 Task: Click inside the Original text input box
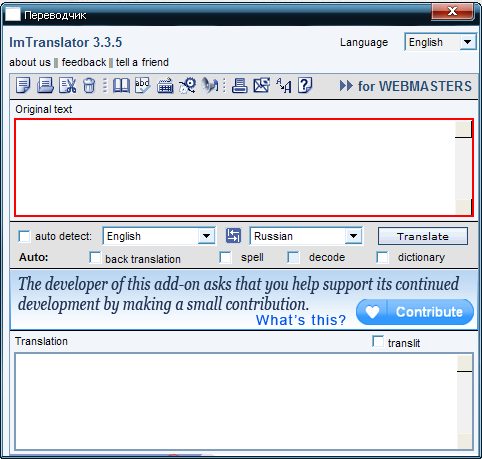pos(235,167)
